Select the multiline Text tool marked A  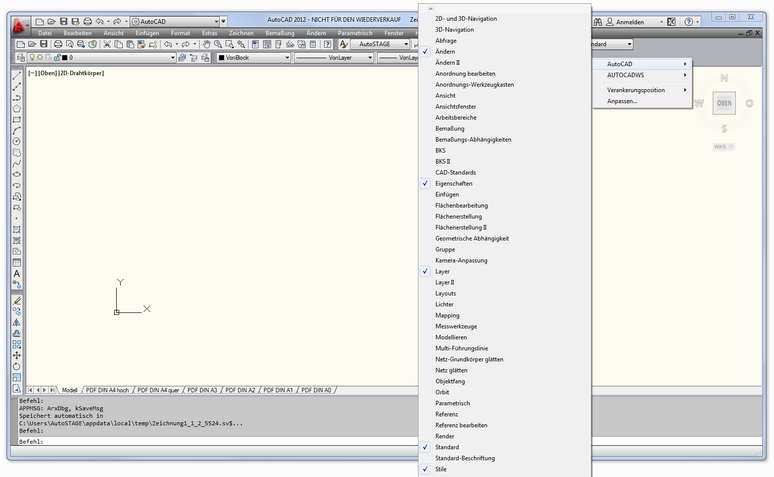(17, 273)
